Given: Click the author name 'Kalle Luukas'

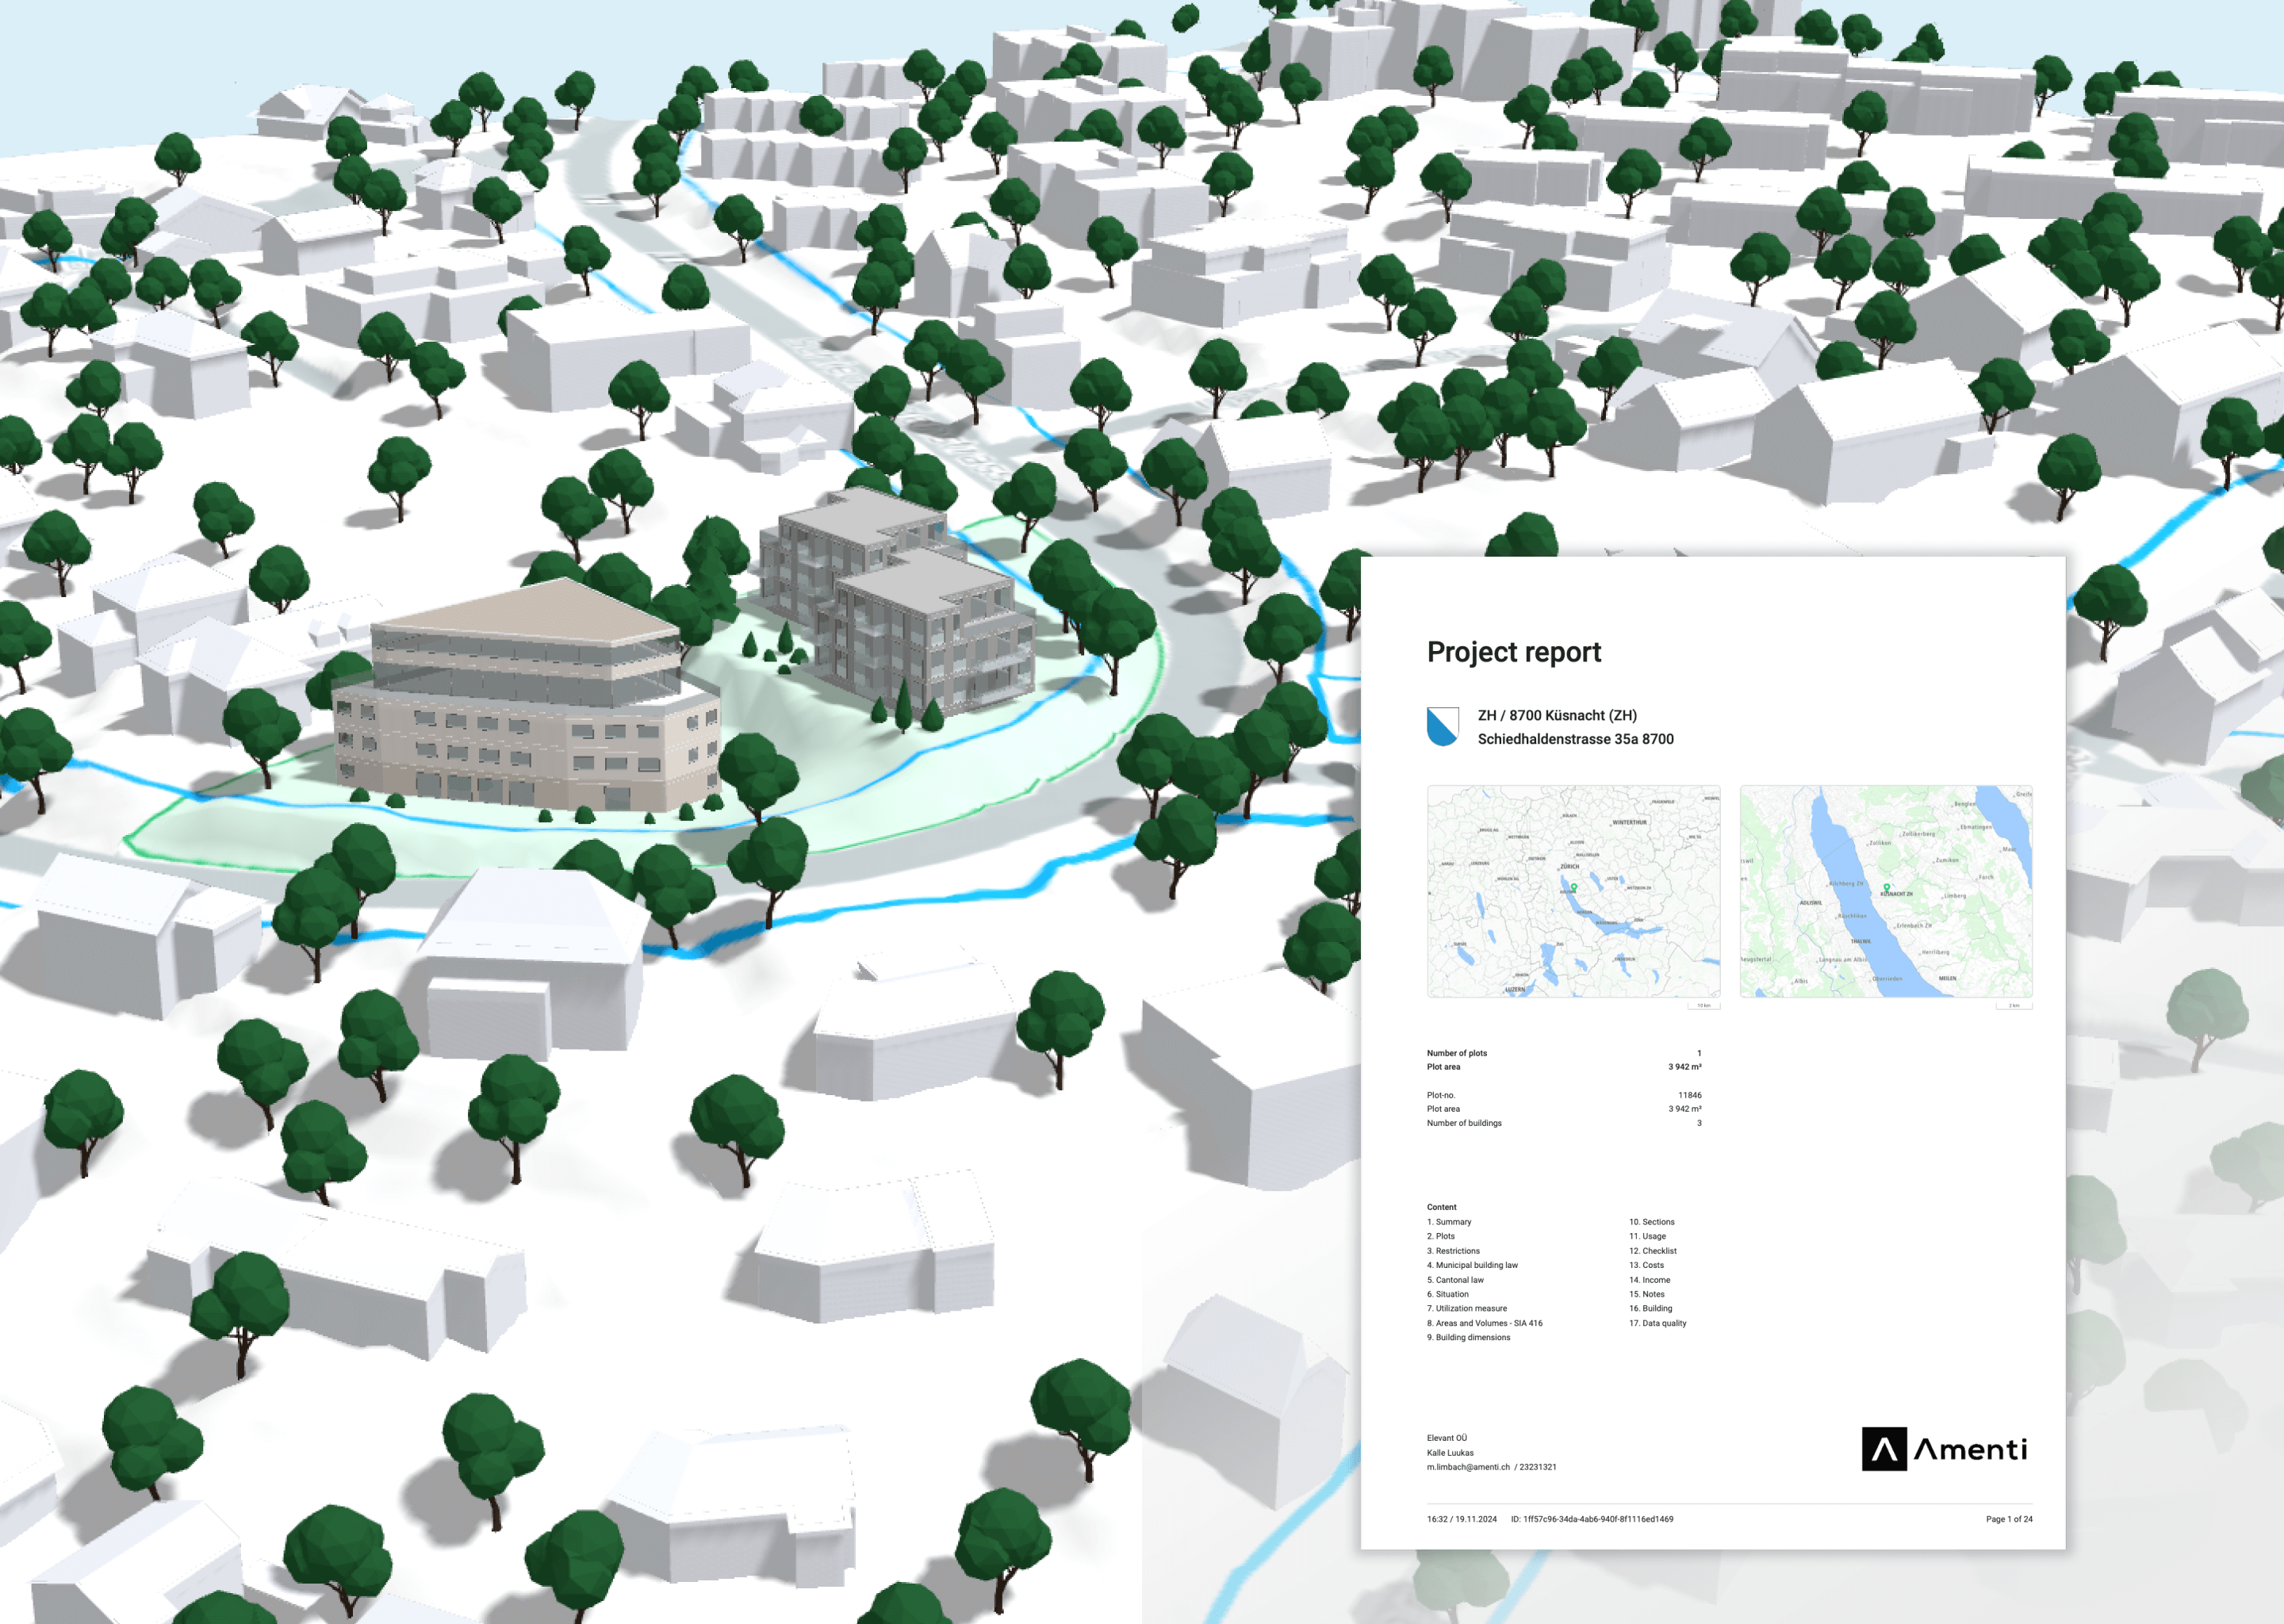Looking at the screenshot, I should tap(1450, 1453).
